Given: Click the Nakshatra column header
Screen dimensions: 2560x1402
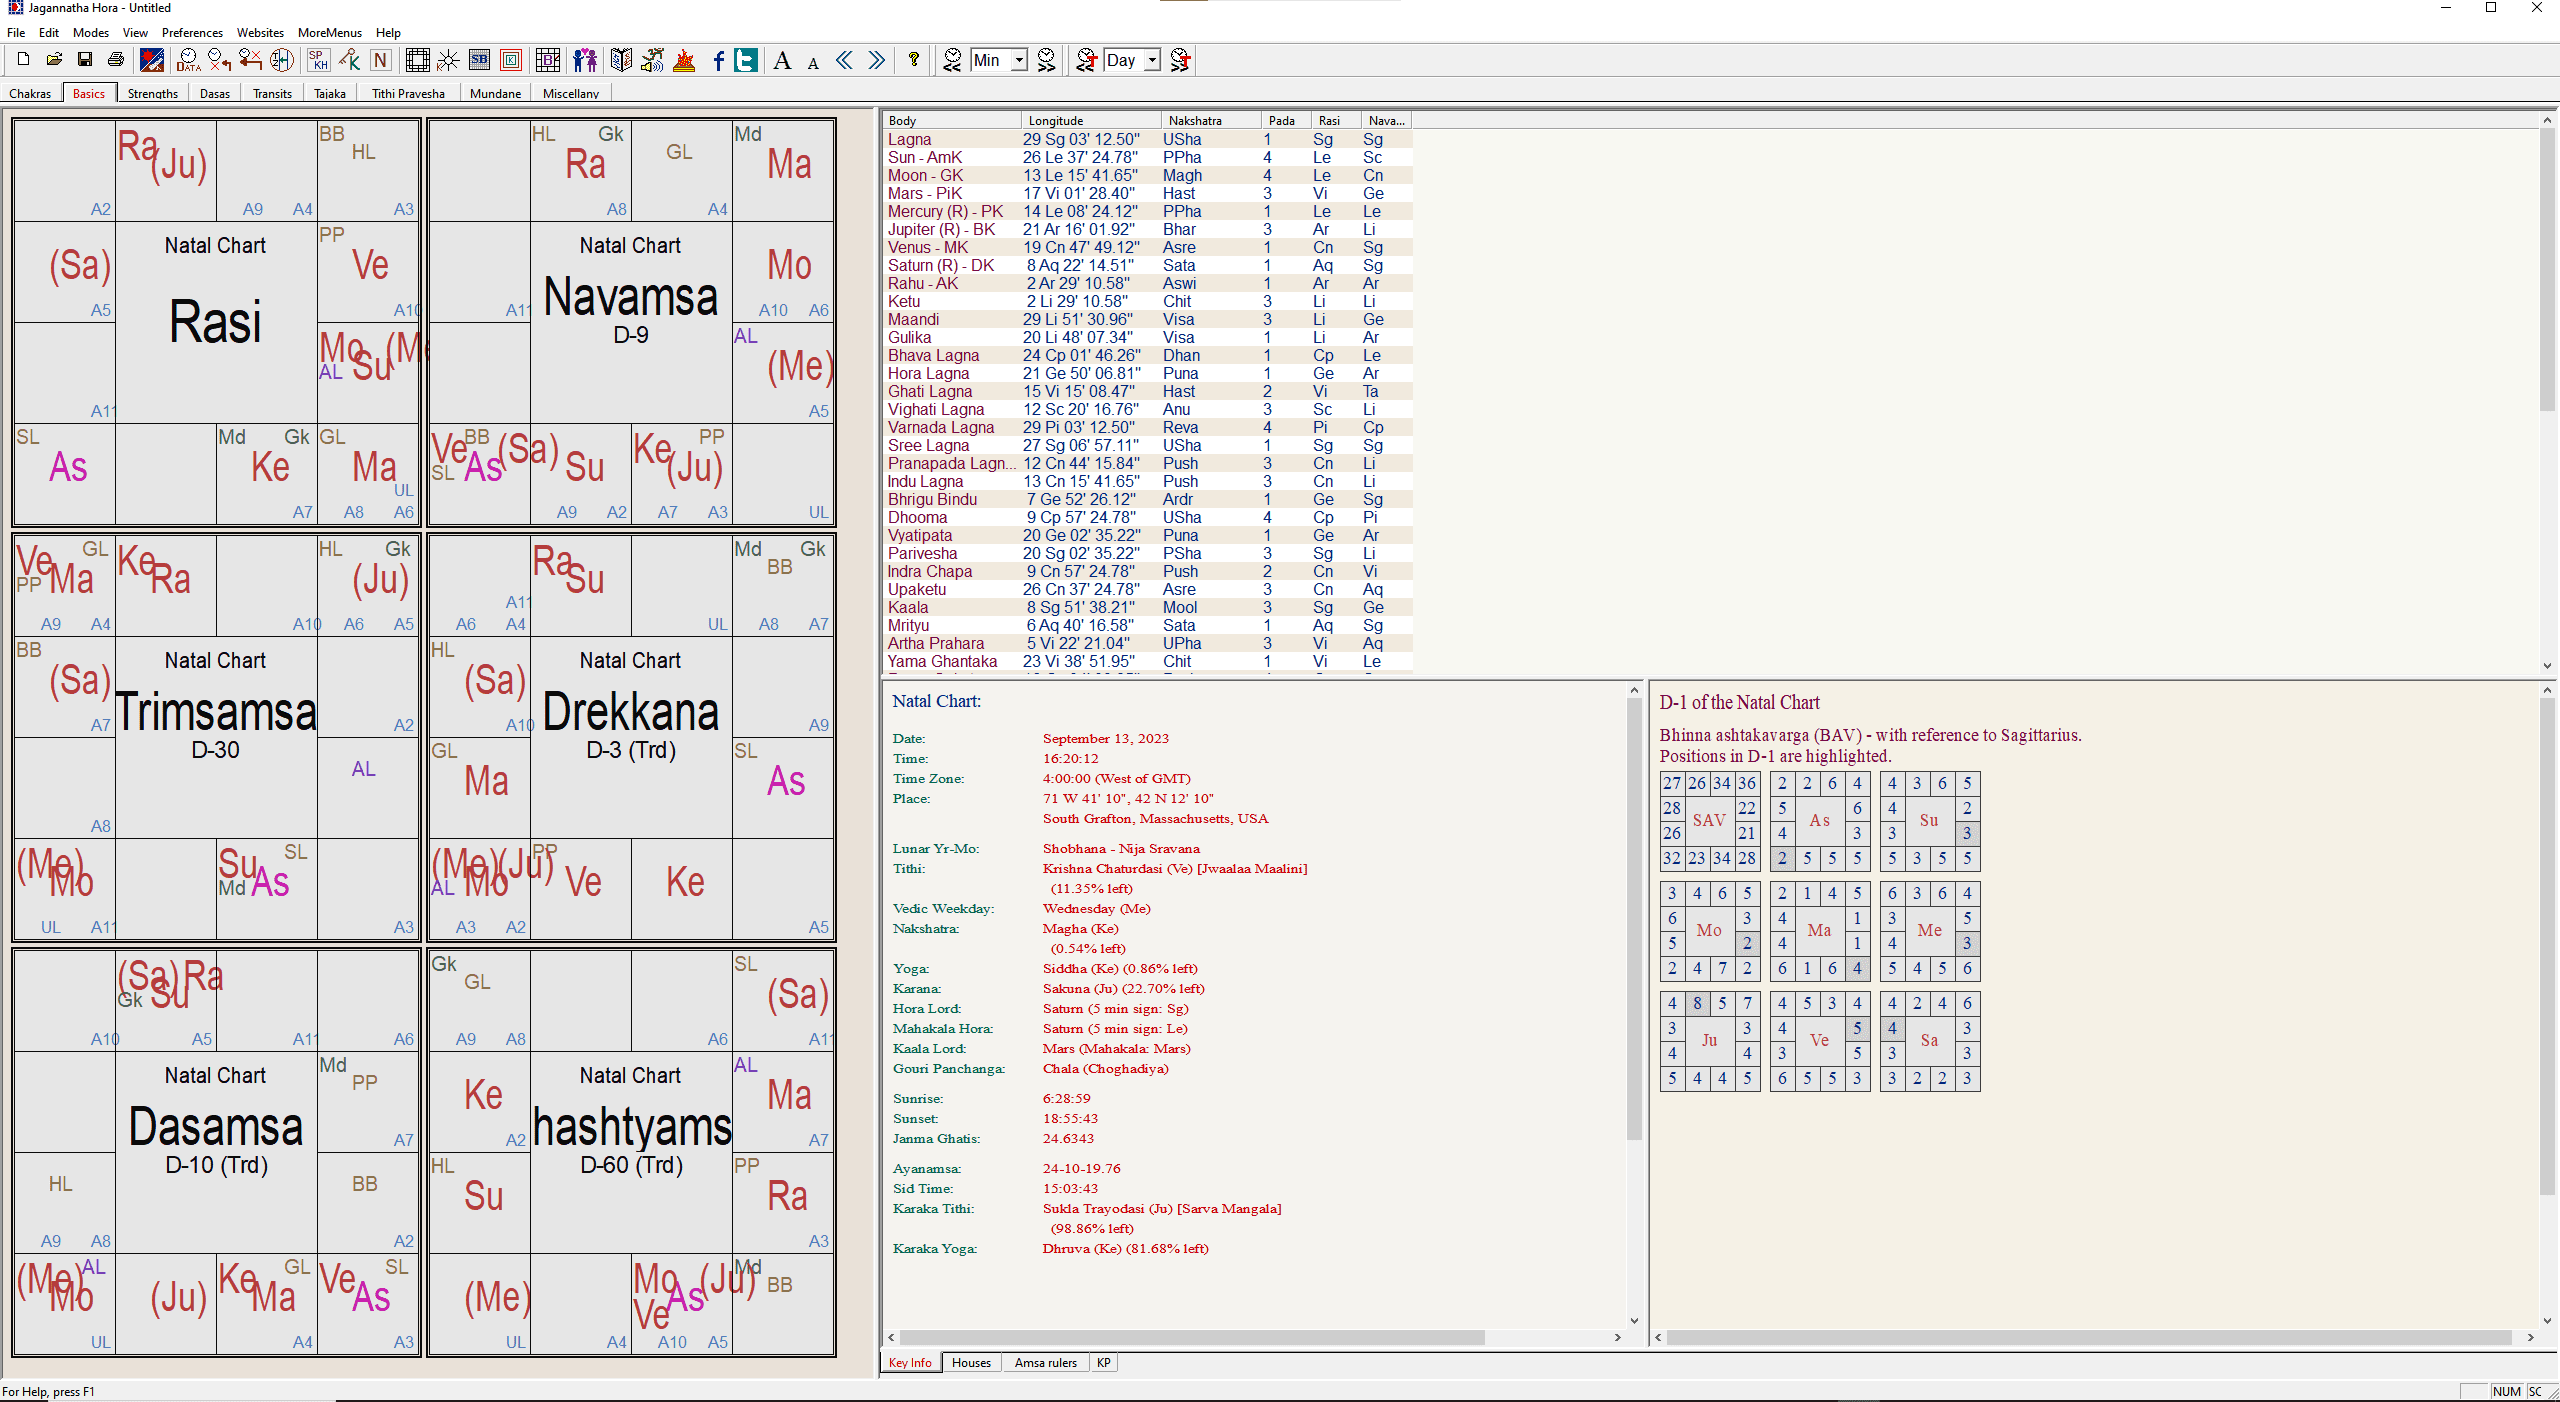Looking at the screenshot, I should (x=1208, y=120).
